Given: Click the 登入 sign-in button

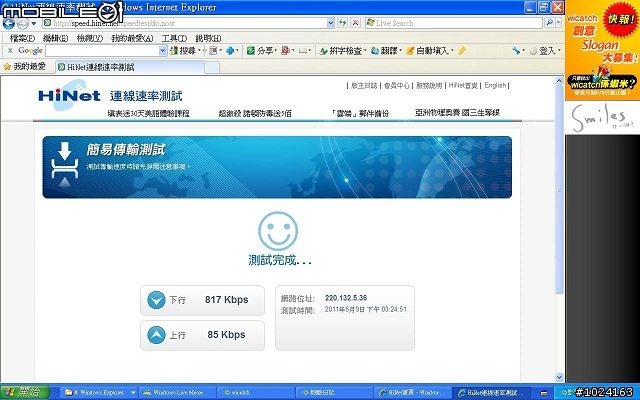Looking at the screenshot, I should pyautogui.click(x=544, y=51).
